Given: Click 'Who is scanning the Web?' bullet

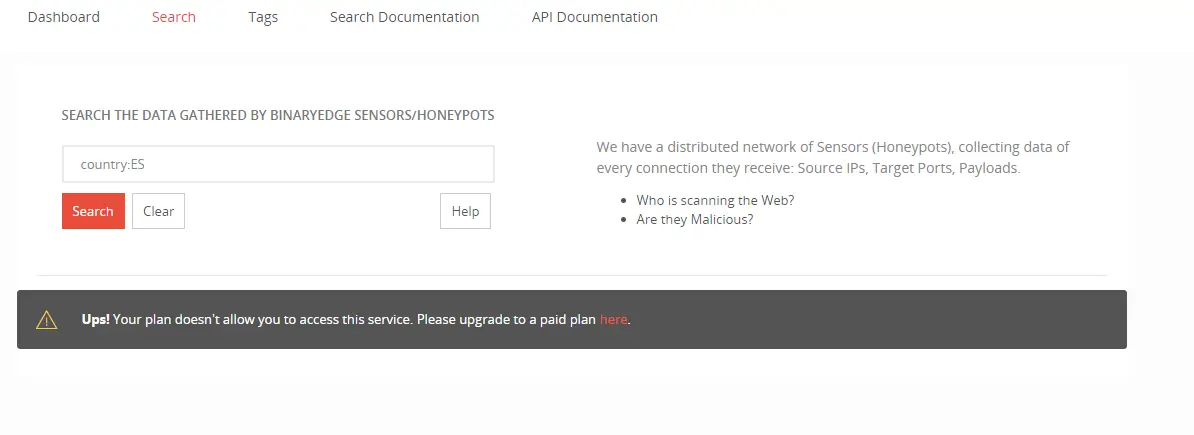Looking at the screenshot, I should pyautogui.click(x=715, y=200).
